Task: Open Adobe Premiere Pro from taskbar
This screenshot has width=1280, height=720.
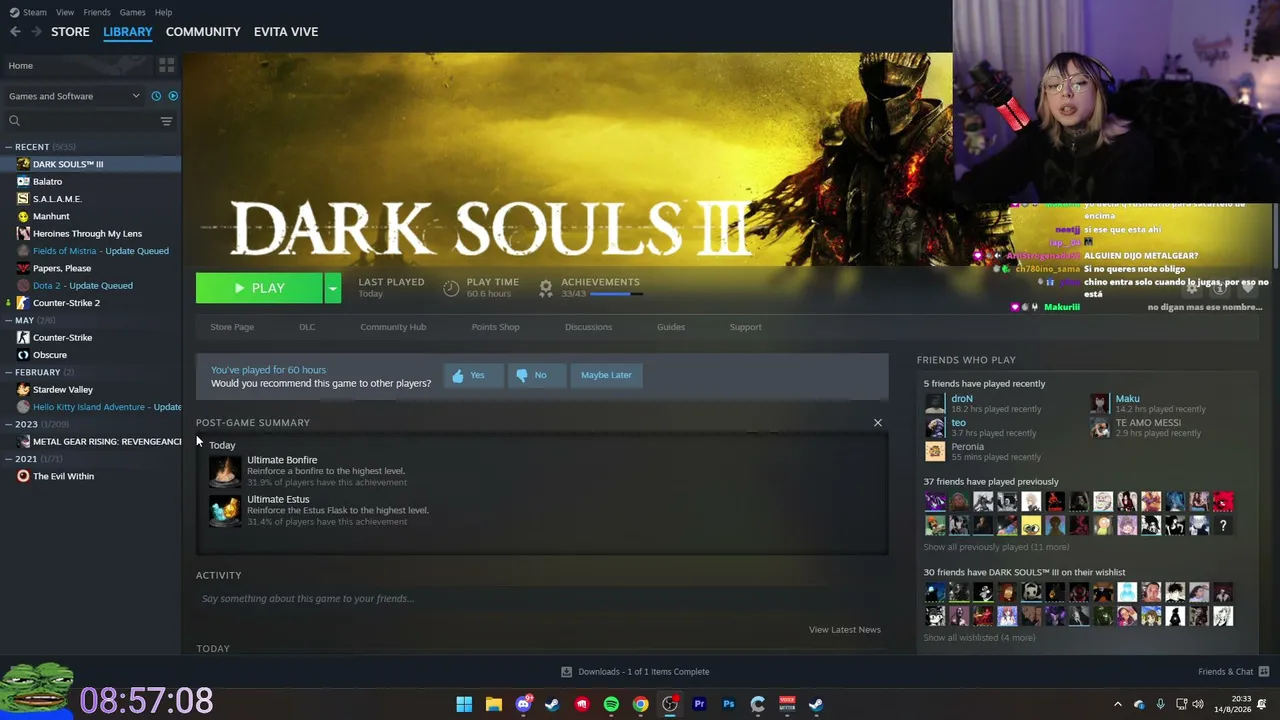Action: tap(699, 704)
